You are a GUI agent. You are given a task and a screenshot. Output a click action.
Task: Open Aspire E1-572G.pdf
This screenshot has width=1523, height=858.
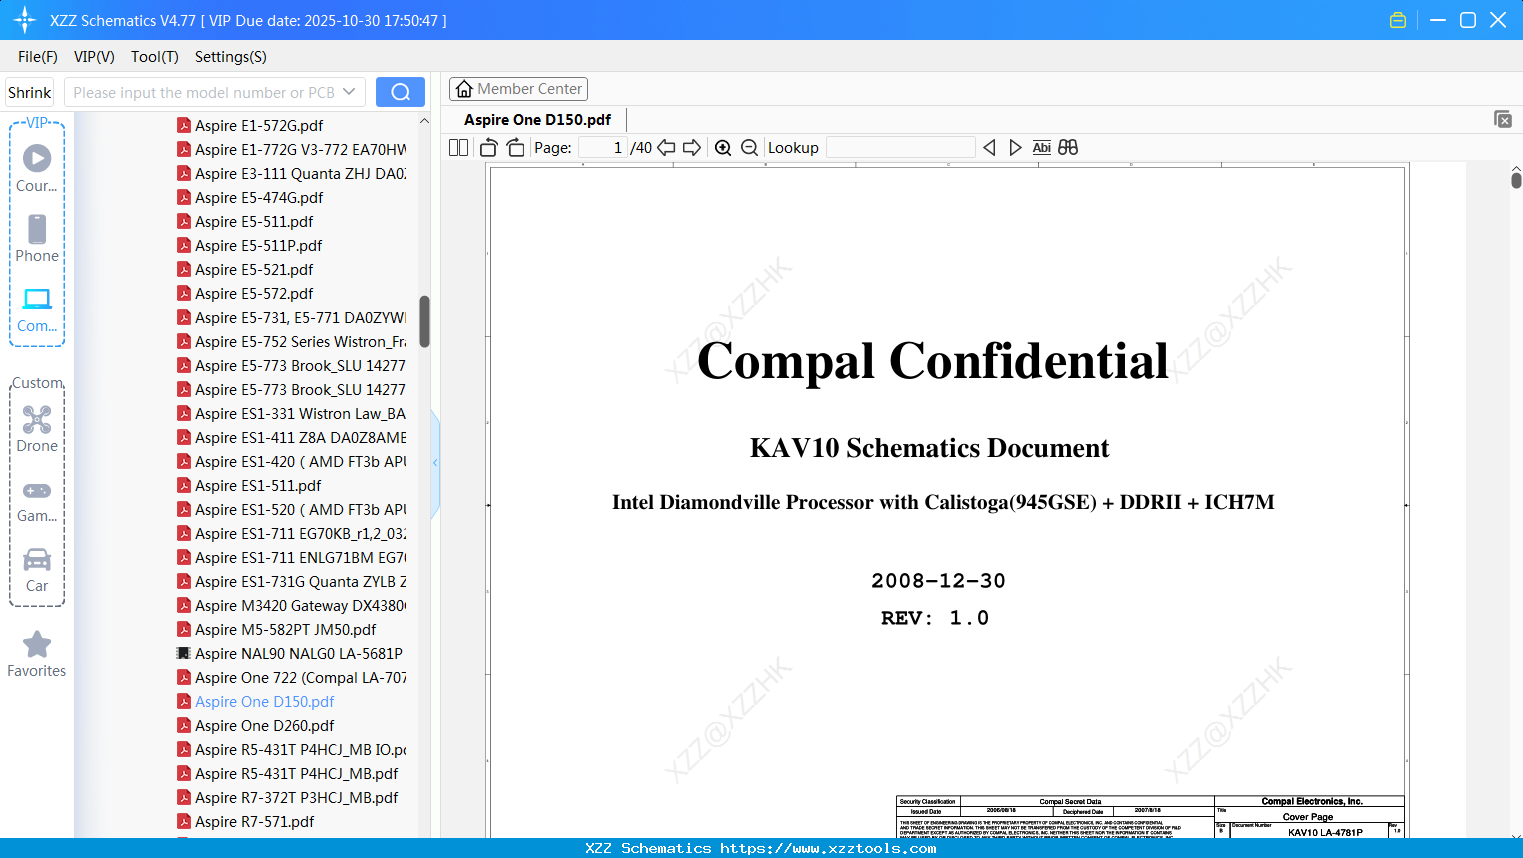[259, 125]
